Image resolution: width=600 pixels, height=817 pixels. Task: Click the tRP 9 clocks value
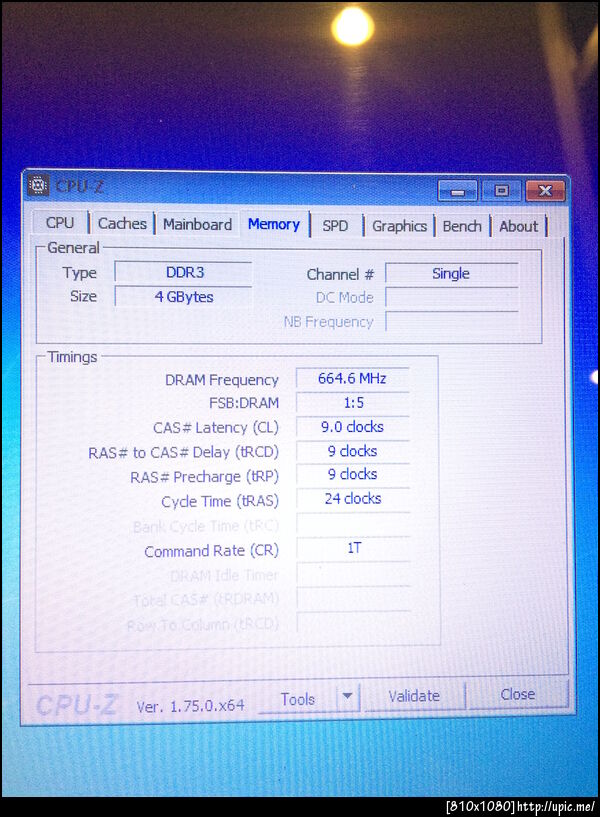(x=353, y=474)
